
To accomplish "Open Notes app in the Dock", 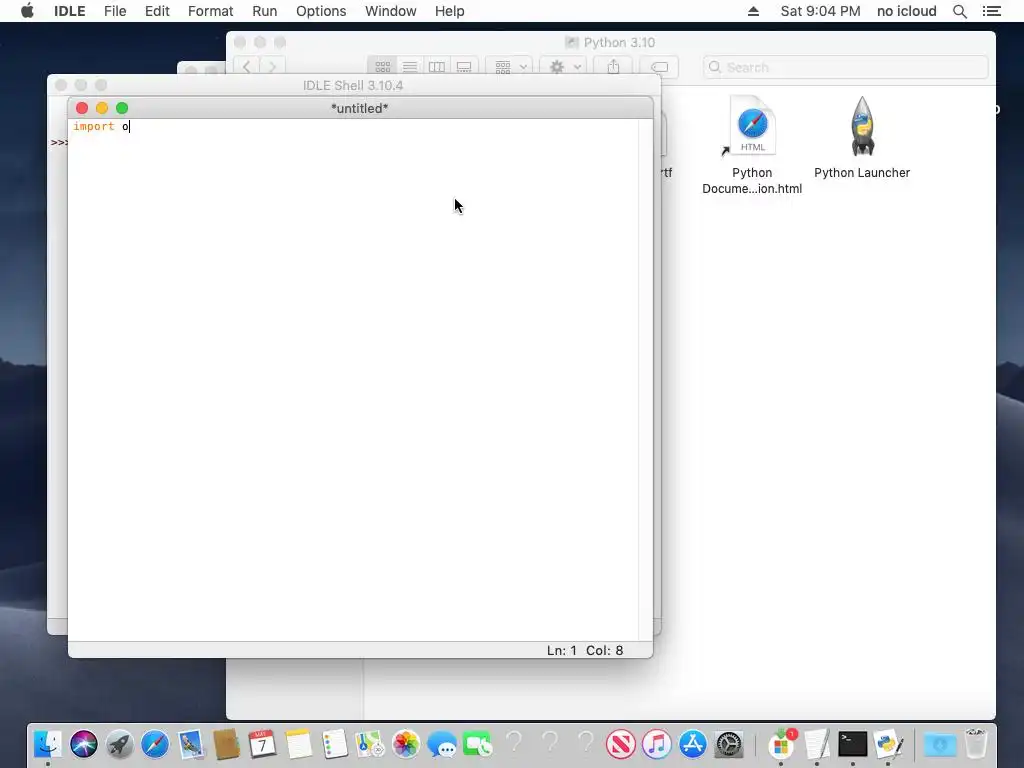I will (298, 744).
